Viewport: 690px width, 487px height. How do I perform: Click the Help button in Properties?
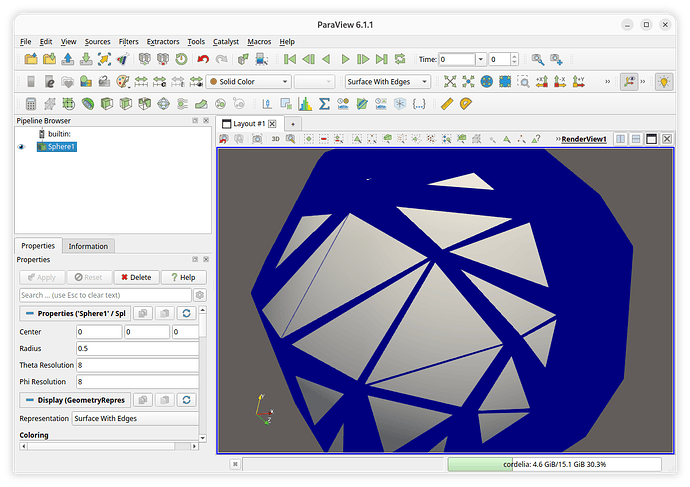pyautogui.click(x=184, y=277)
